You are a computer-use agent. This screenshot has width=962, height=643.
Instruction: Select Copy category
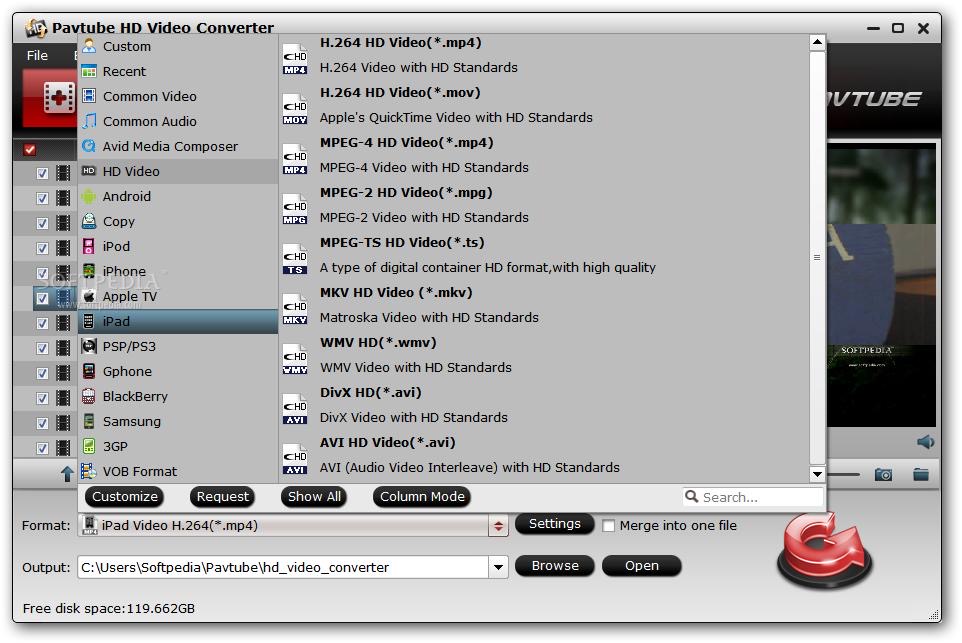[x=179, y=221]
